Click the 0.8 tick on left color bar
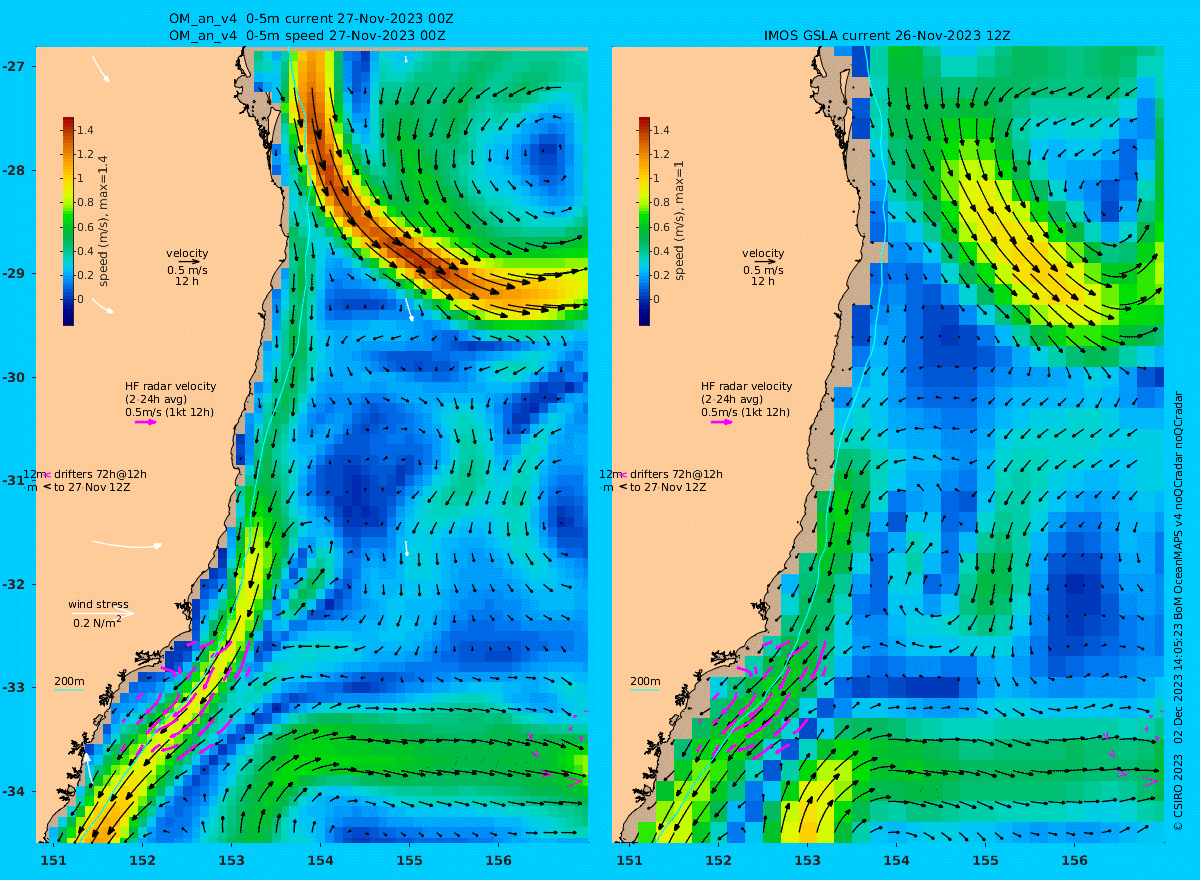1200x880 pixels. point(86,202)
